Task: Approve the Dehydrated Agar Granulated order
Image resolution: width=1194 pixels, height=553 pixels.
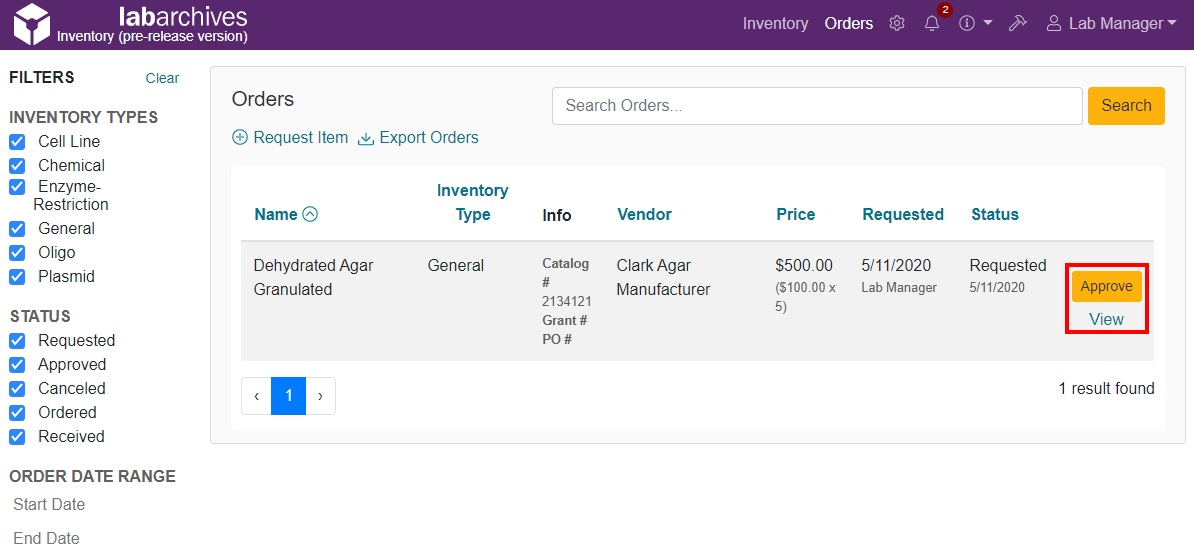Action: [x=1106, y=287]
